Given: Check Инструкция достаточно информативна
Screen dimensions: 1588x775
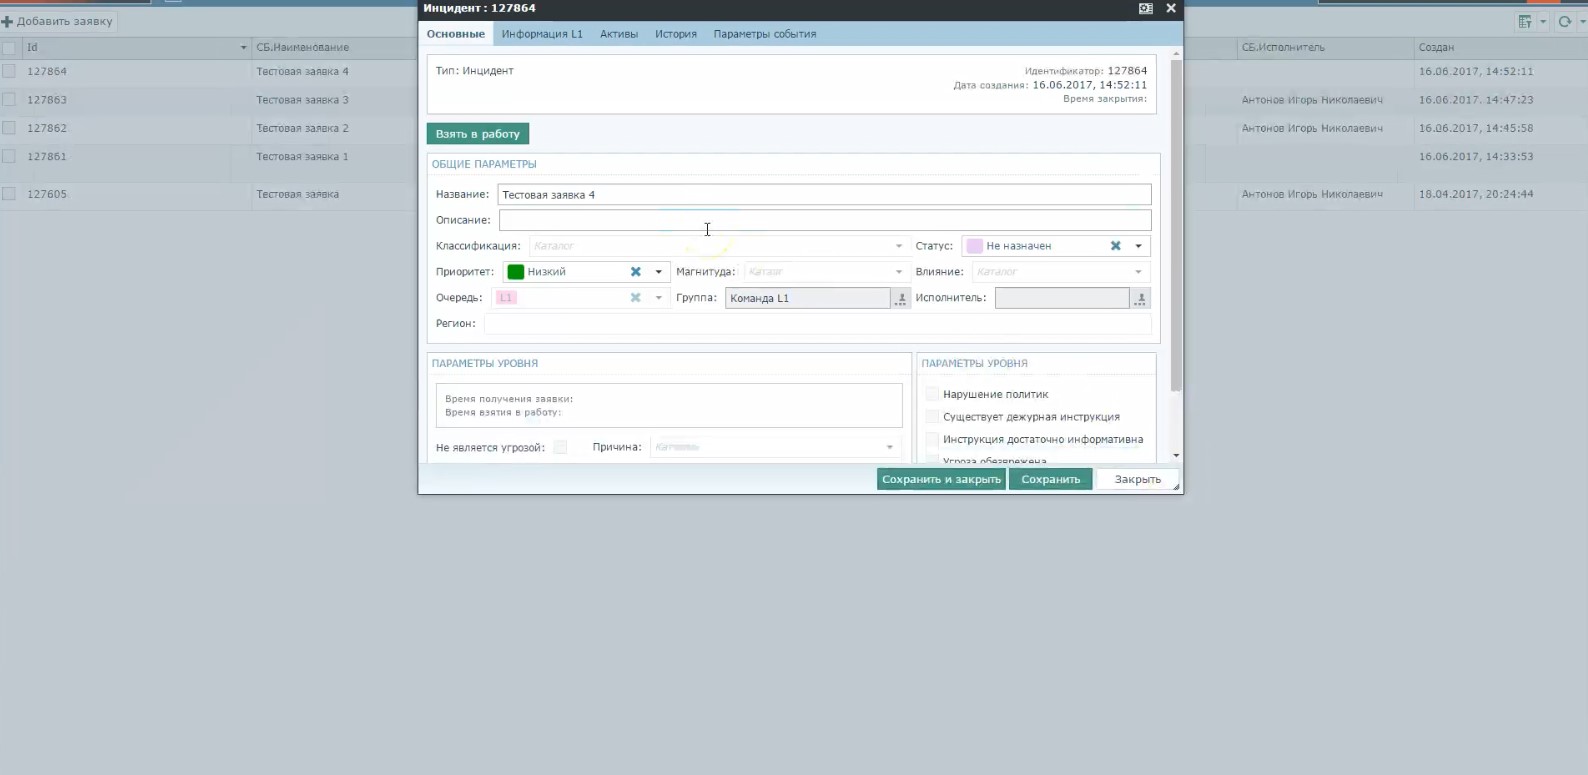Looking at the screenshot, I should [x=932, y=439].
